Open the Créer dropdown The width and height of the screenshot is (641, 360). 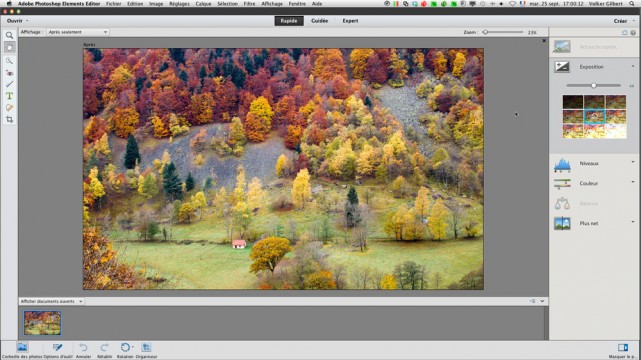point(623,21)
